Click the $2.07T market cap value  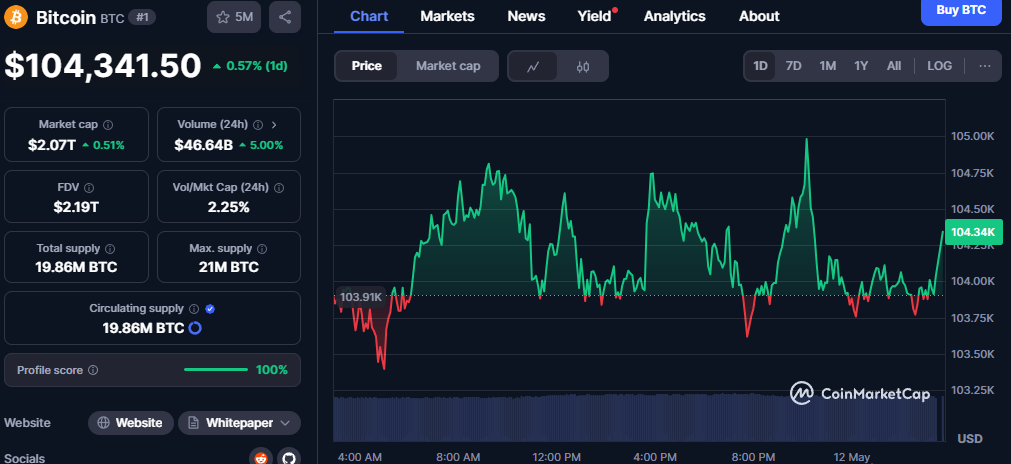coord(52,145)
